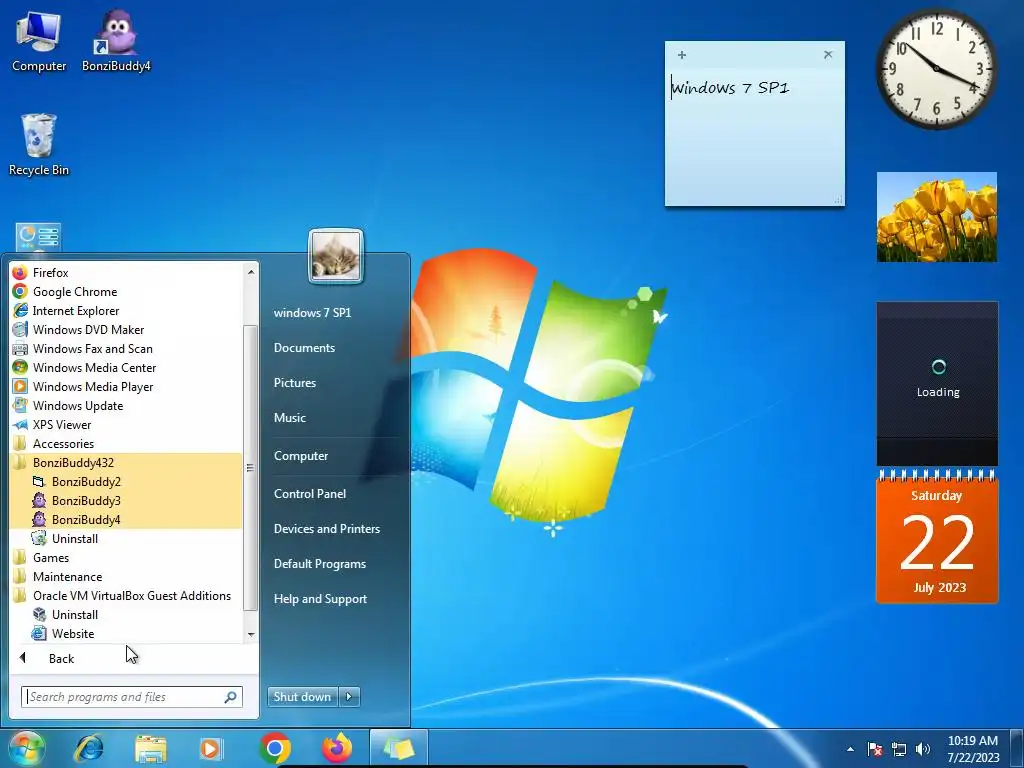Open Music from the Start menu
The width and height of the screenshot is (1024, 768).
click(289, 417)
